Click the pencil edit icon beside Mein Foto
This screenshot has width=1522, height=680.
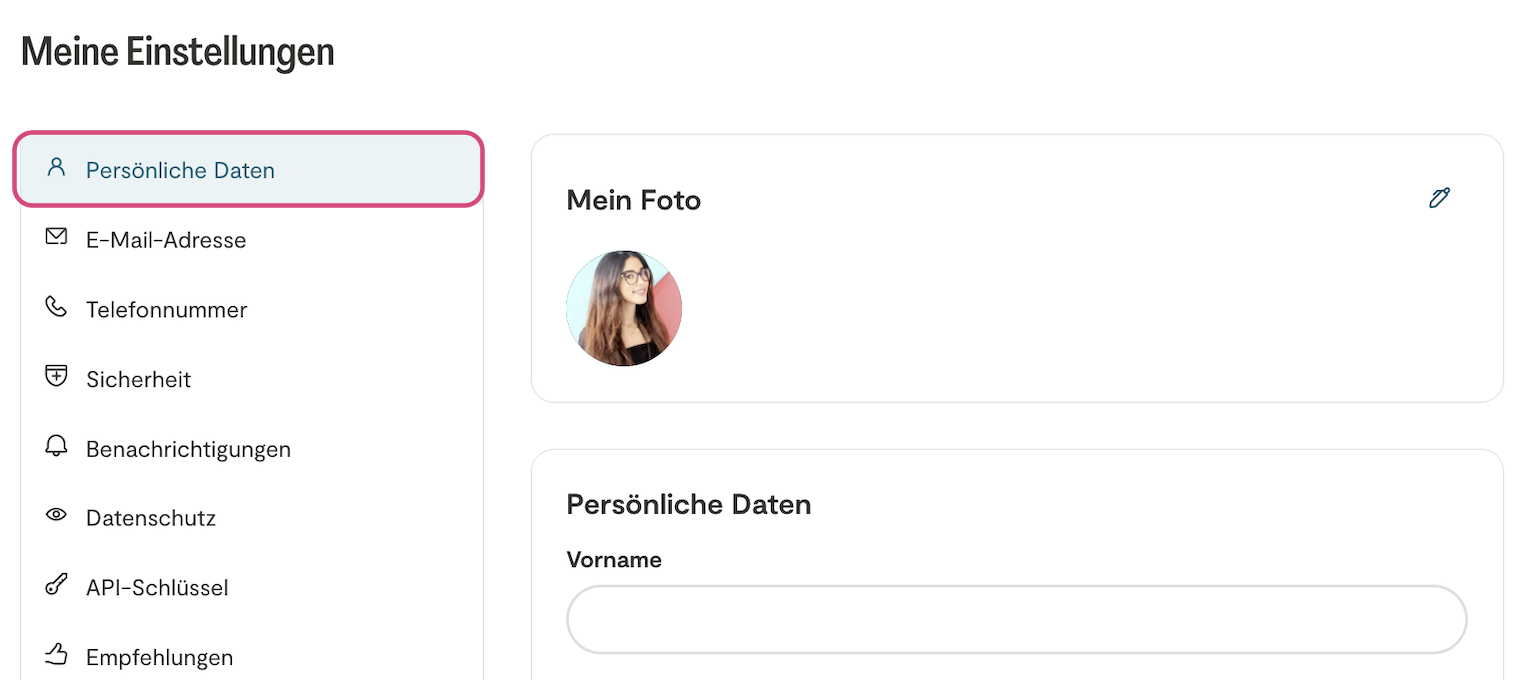(x=1439, y=198)
